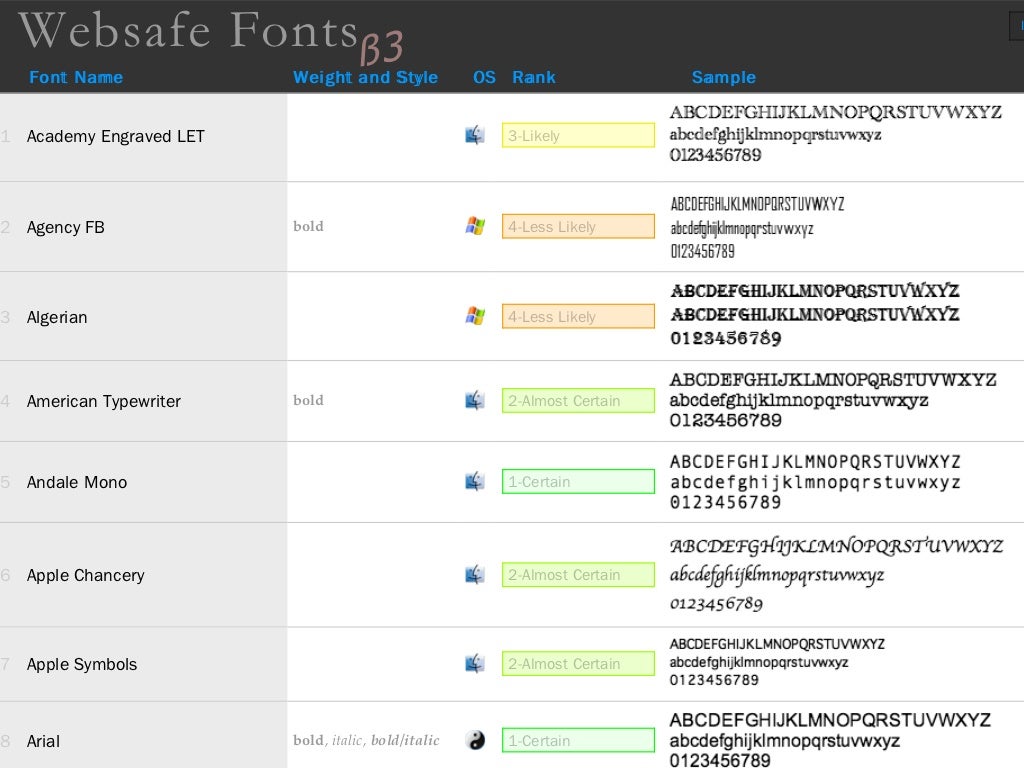Click the OS column header
The height and width of the screenshot is (768, 1024).
coord(484,77)
